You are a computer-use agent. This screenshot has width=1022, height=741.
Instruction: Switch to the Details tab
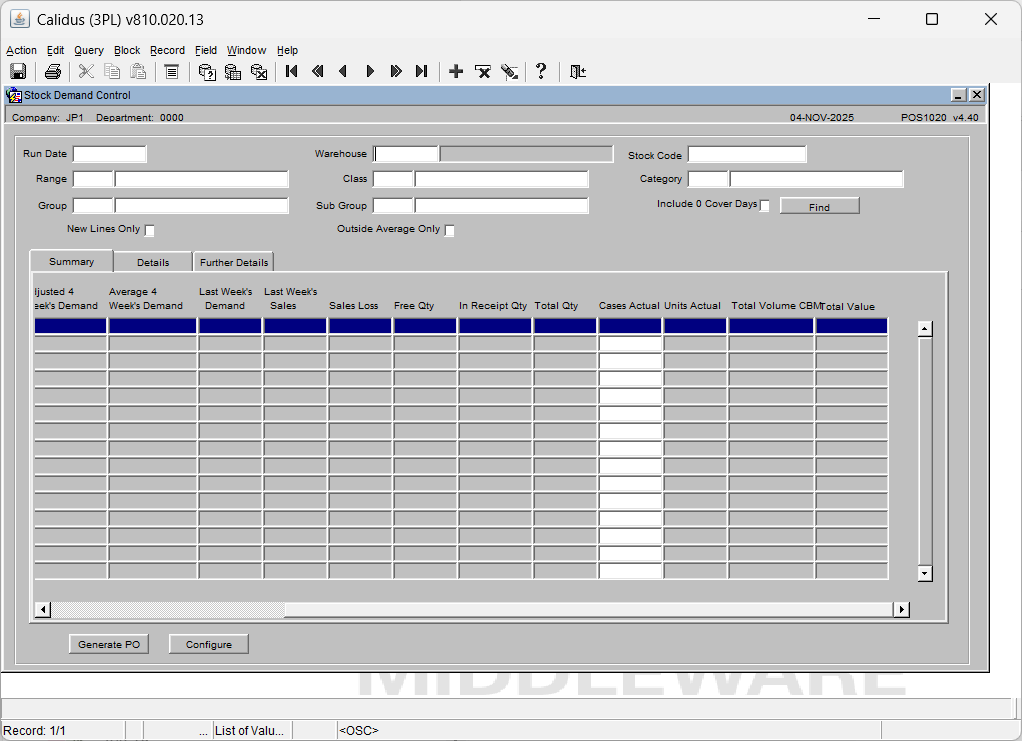(x=153, y=262)
